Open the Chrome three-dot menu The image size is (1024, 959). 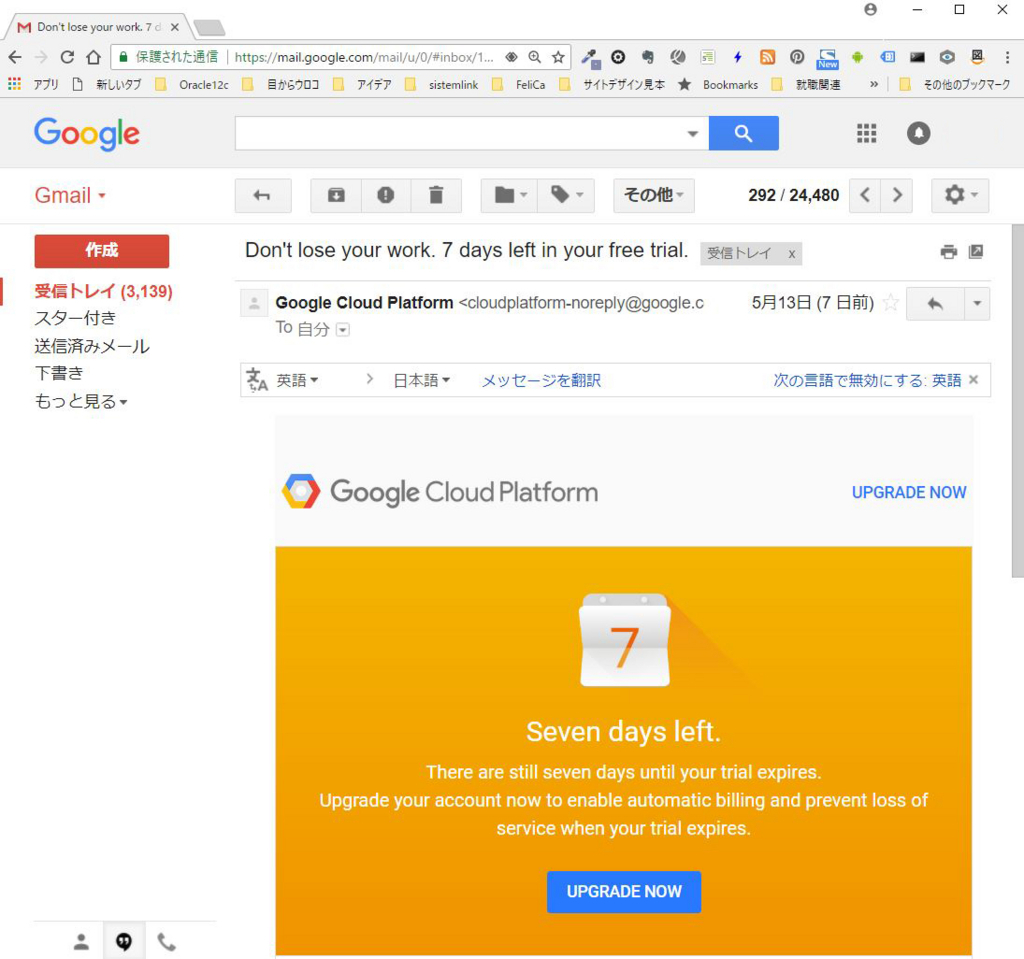coord(1008,57)
